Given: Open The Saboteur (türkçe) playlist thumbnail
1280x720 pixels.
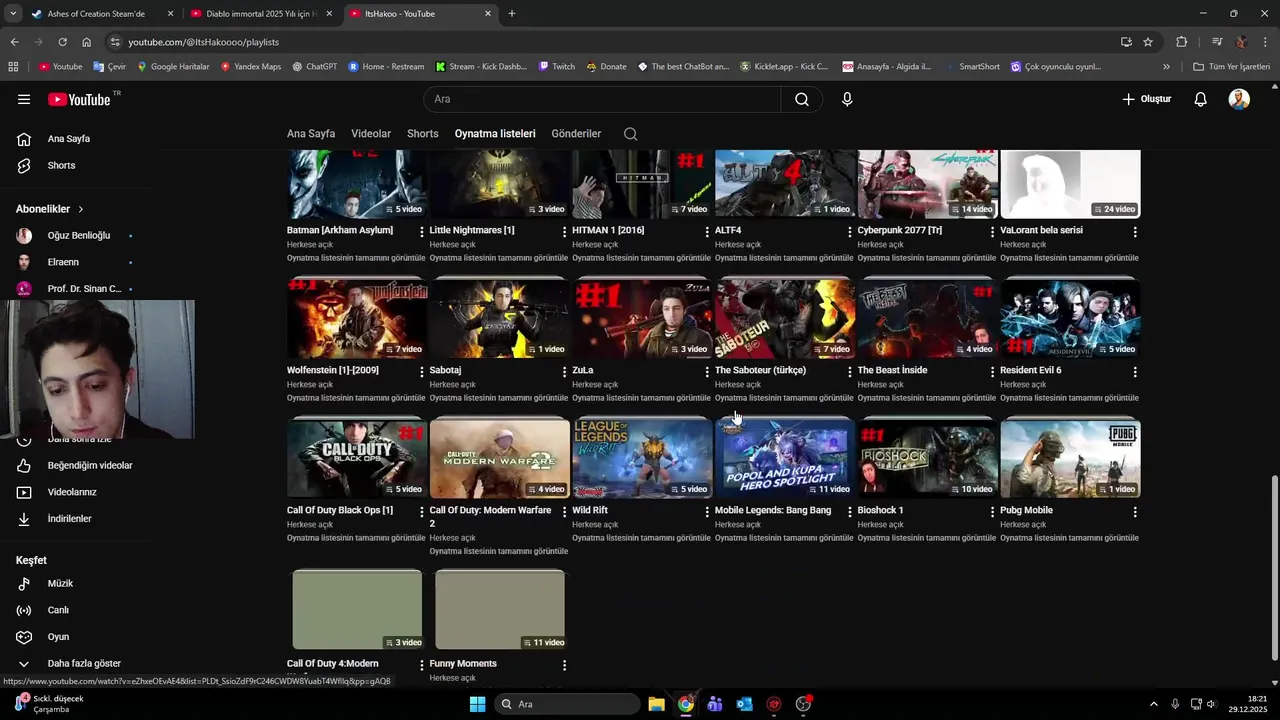Looking at the screenshot, I should [785, 318].
